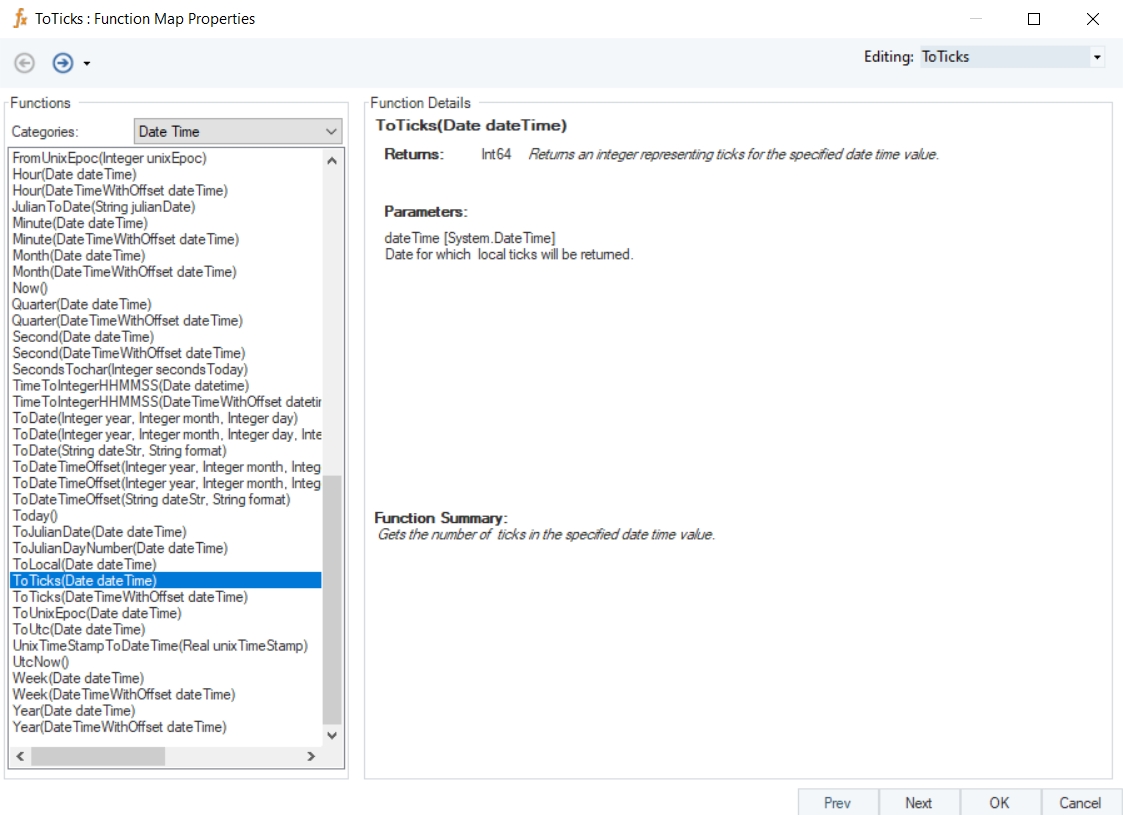
Task: Click the Next button
Action: [918, 802]
